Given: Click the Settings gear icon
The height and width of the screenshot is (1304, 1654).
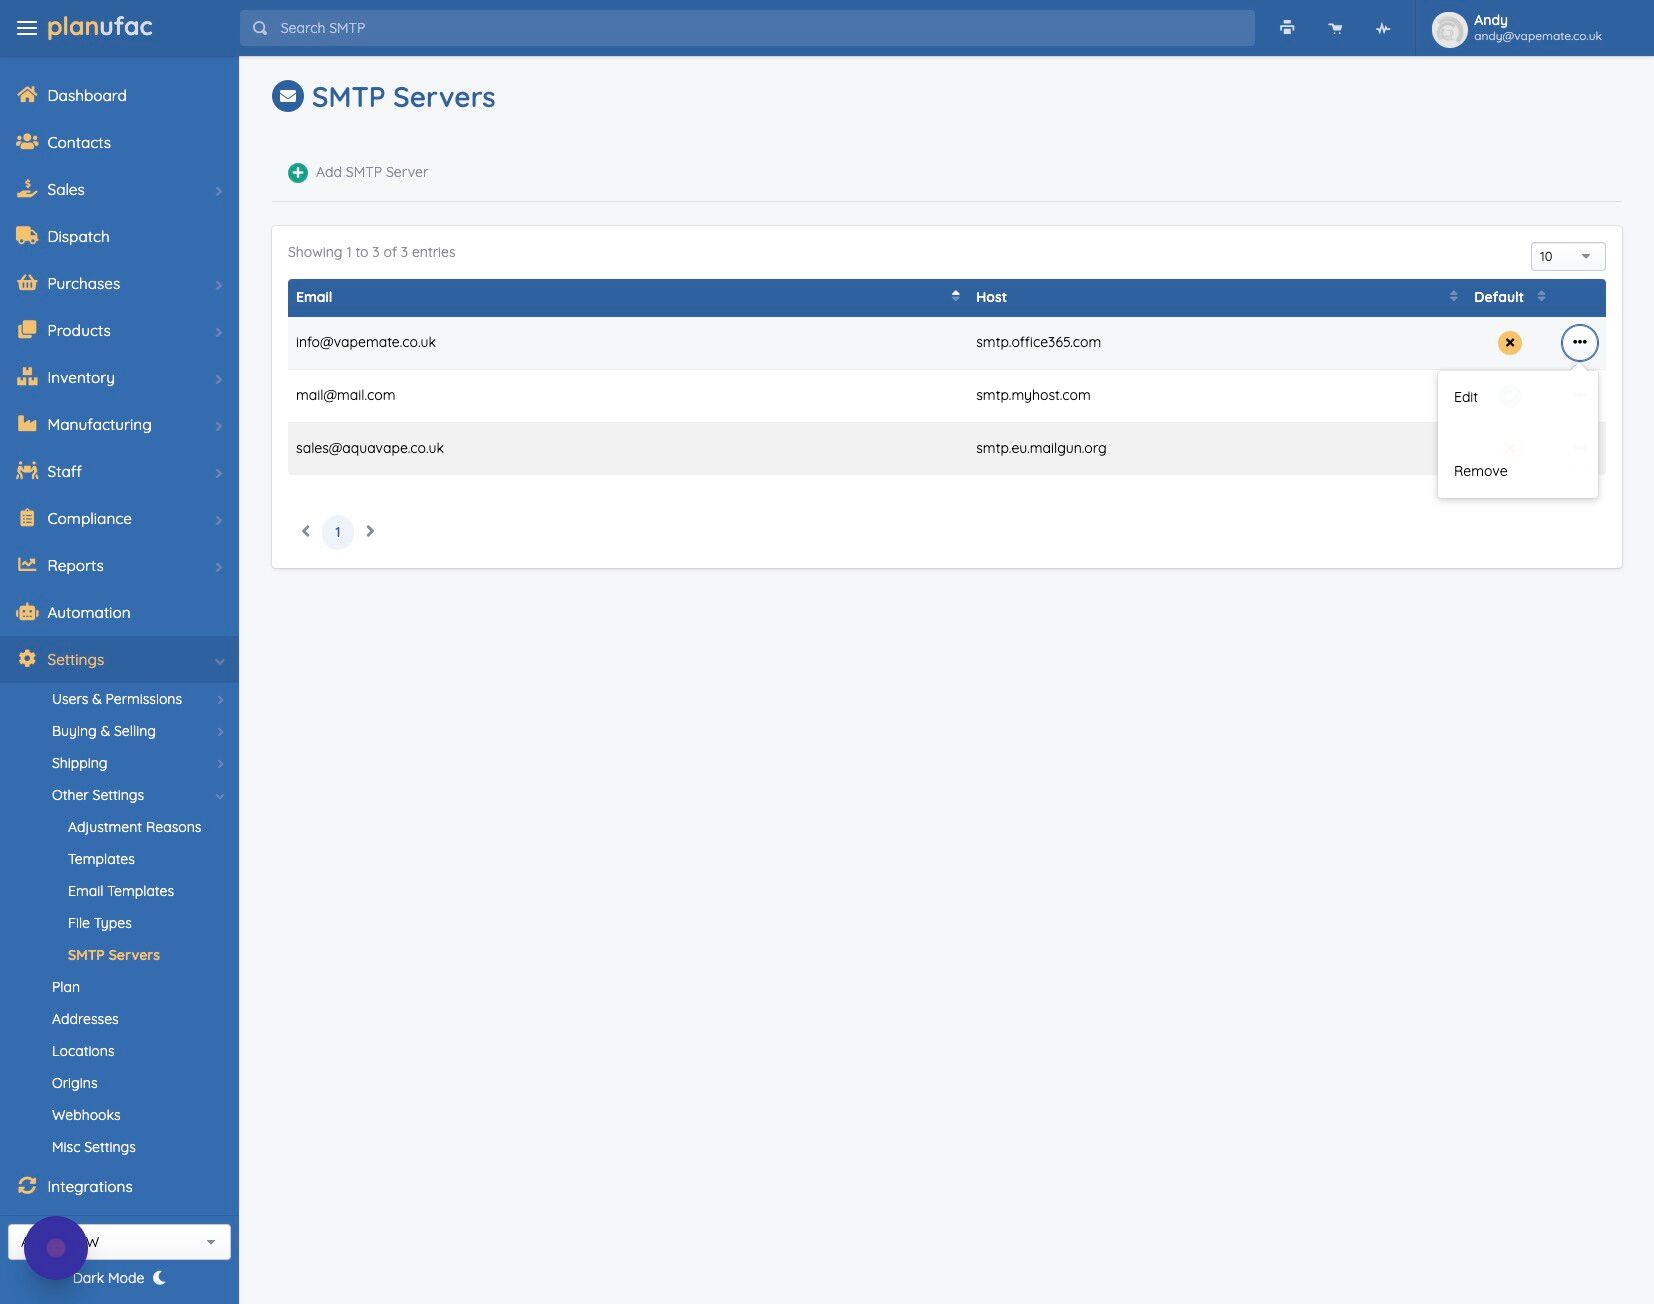Looking at the screenshot, I should click(x=27, y=659).
